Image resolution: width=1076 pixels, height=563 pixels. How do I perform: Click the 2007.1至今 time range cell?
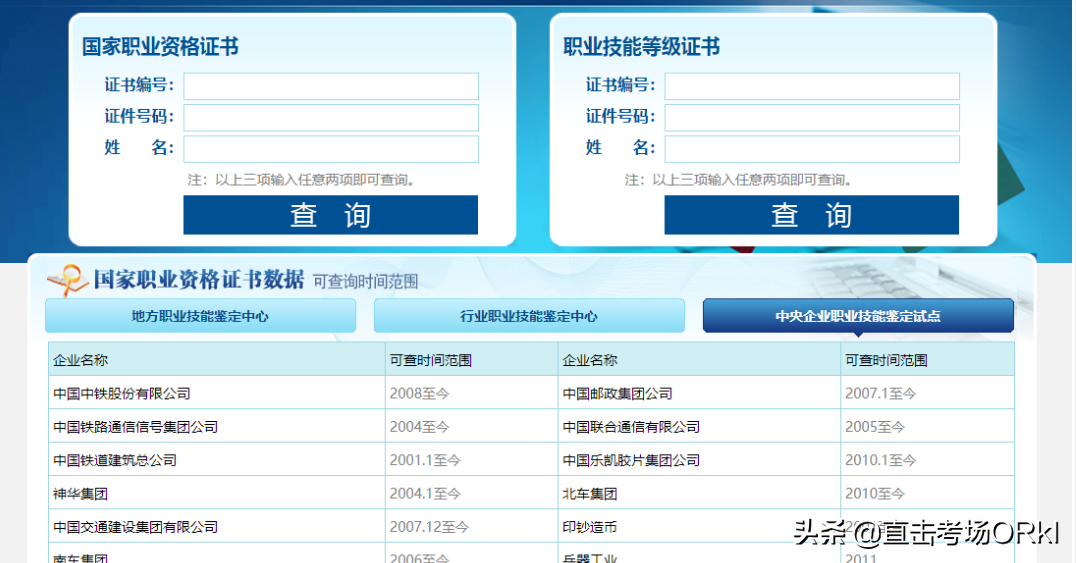pyautogui.click(x=927, y=393)
